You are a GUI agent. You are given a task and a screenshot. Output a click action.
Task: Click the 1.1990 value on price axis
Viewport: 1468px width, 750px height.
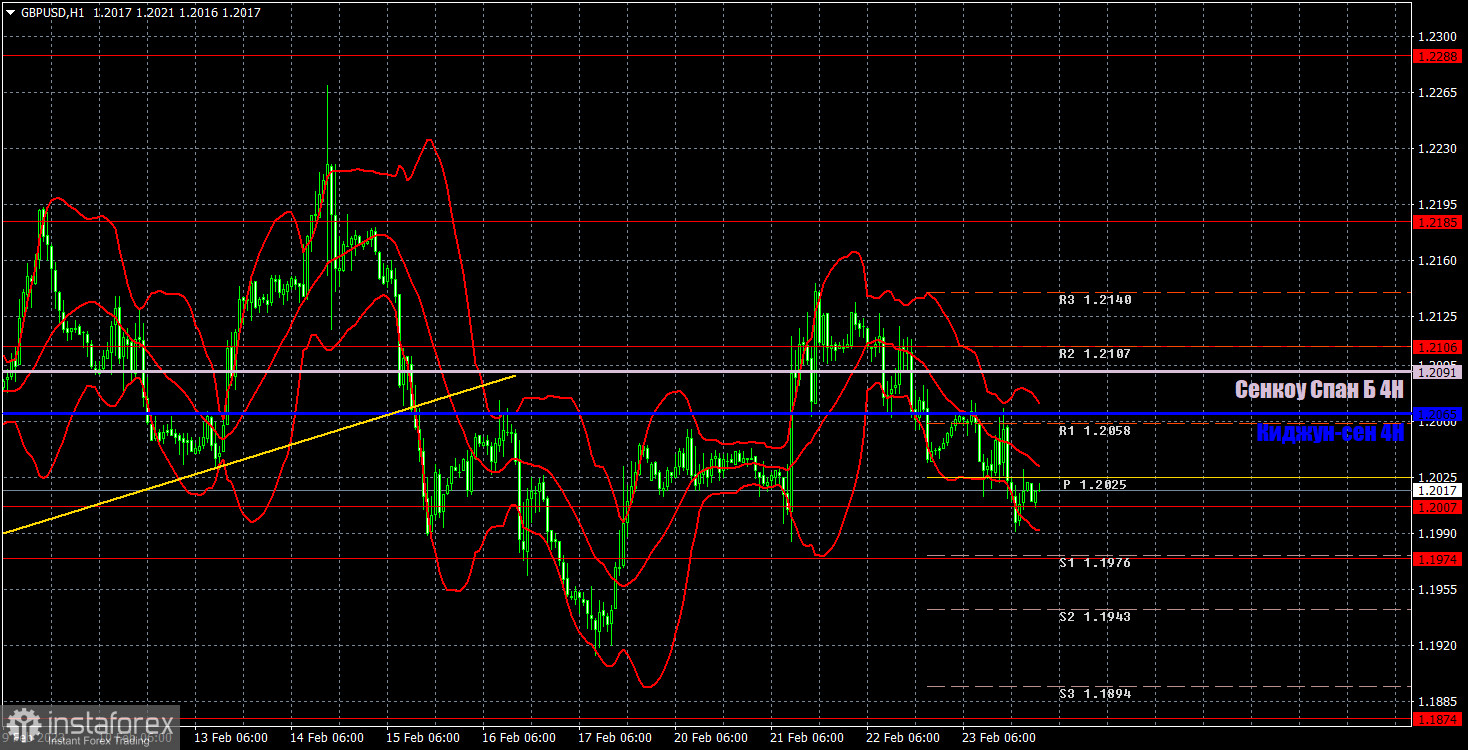point(1436,533)
